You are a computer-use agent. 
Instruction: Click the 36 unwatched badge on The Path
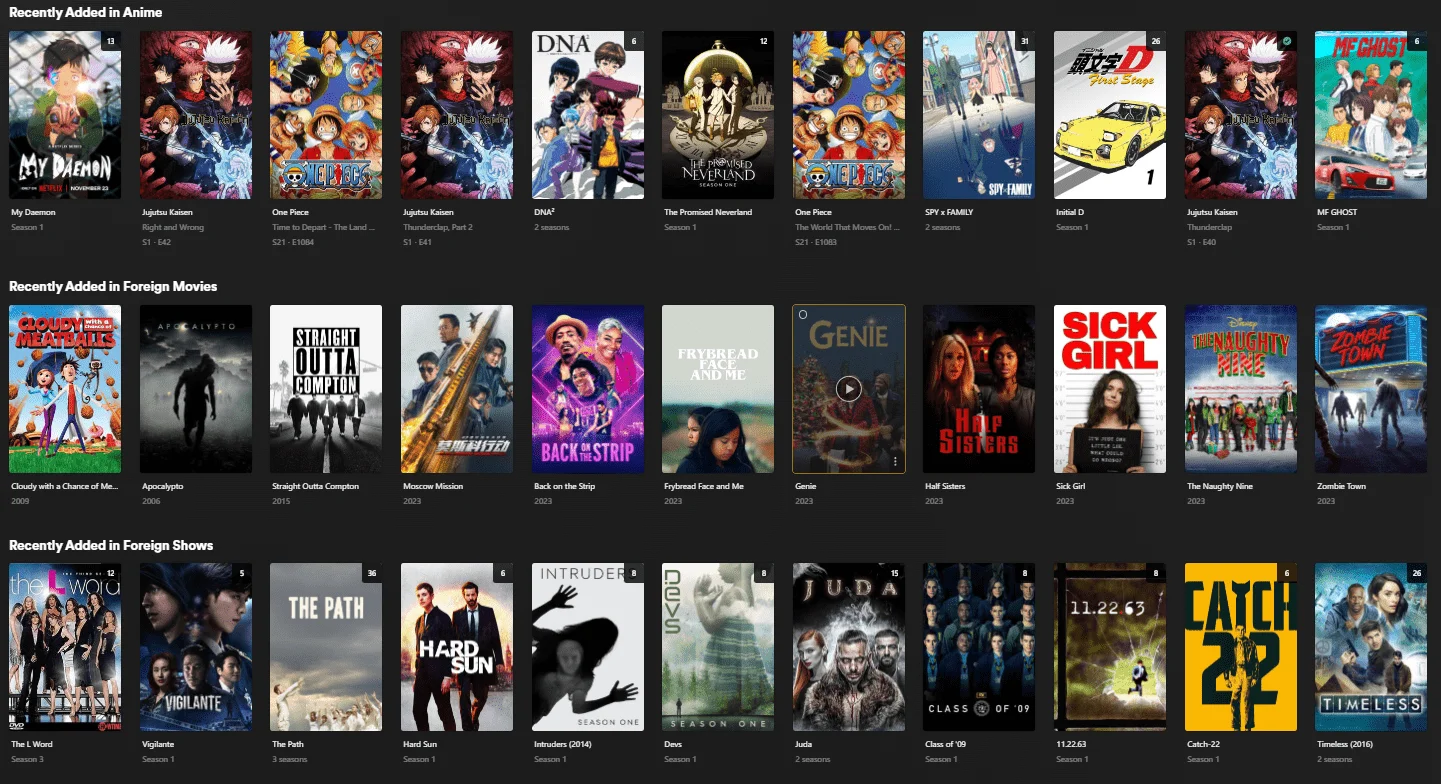pos(371,573)
